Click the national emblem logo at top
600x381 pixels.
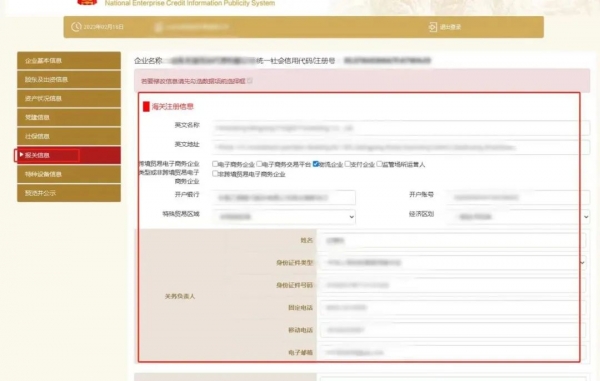pyautogui.click(x=87, y=2)
